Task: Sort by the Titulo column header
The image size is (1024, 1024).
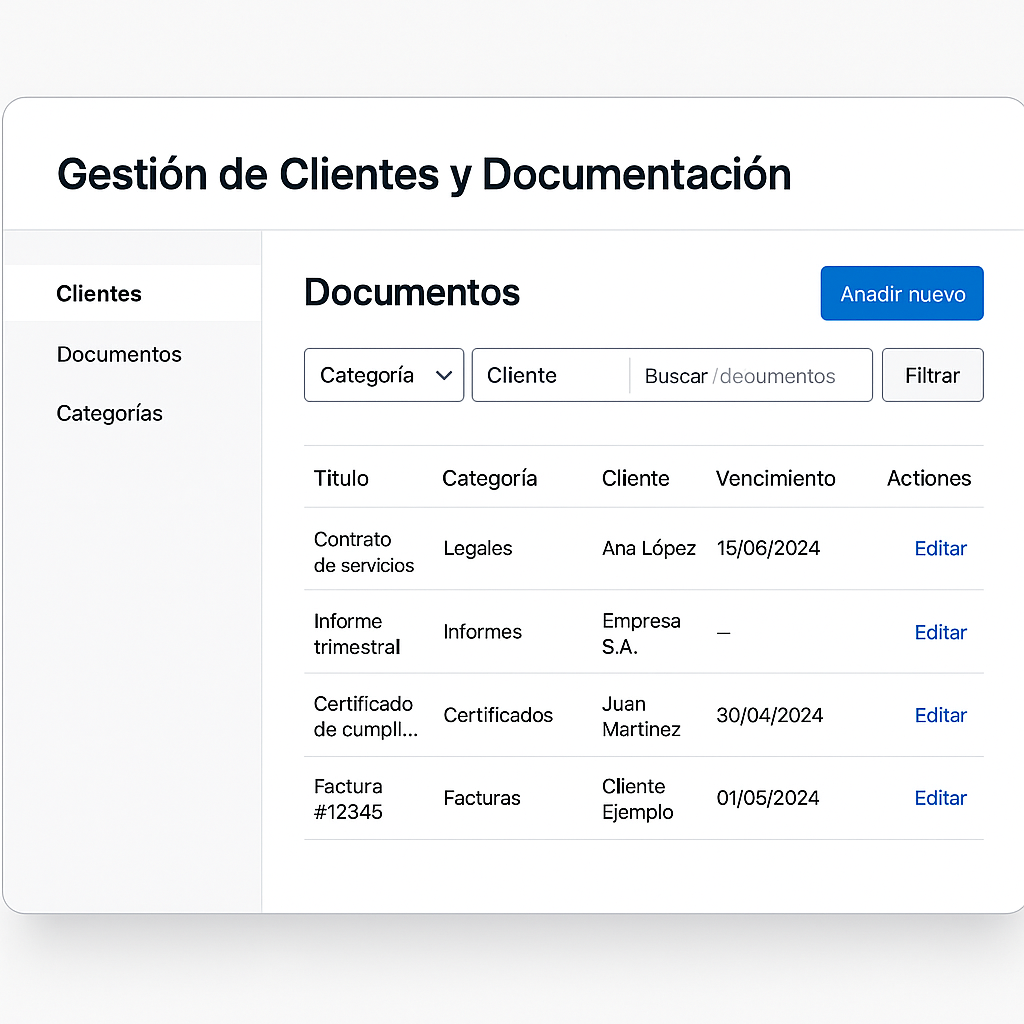Action: (x=341, y=478)
